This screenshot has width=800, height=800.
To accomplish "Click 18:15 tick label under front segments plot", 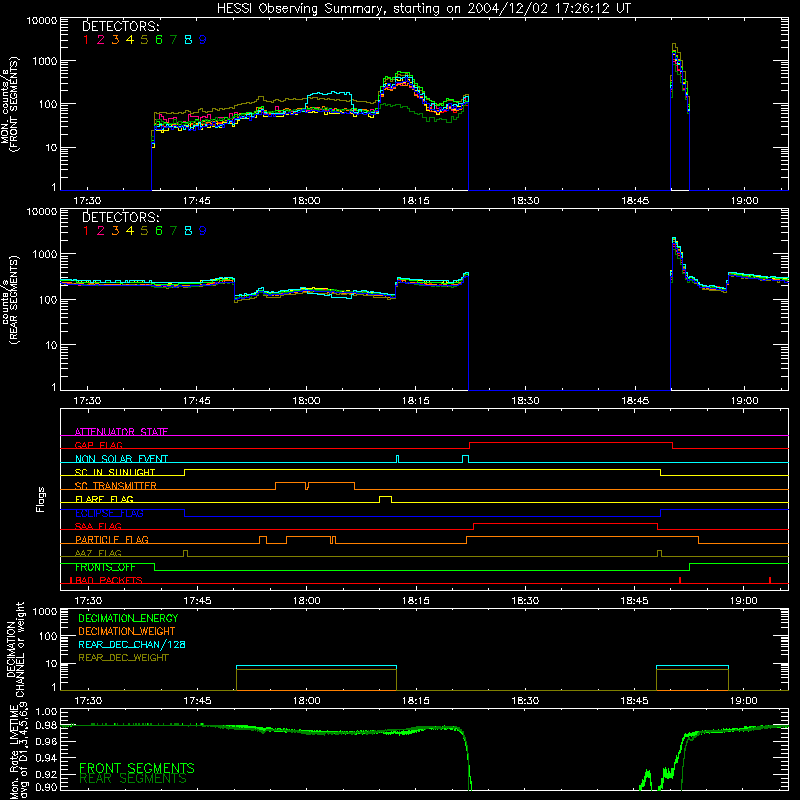I will click(x=415, y=201).
